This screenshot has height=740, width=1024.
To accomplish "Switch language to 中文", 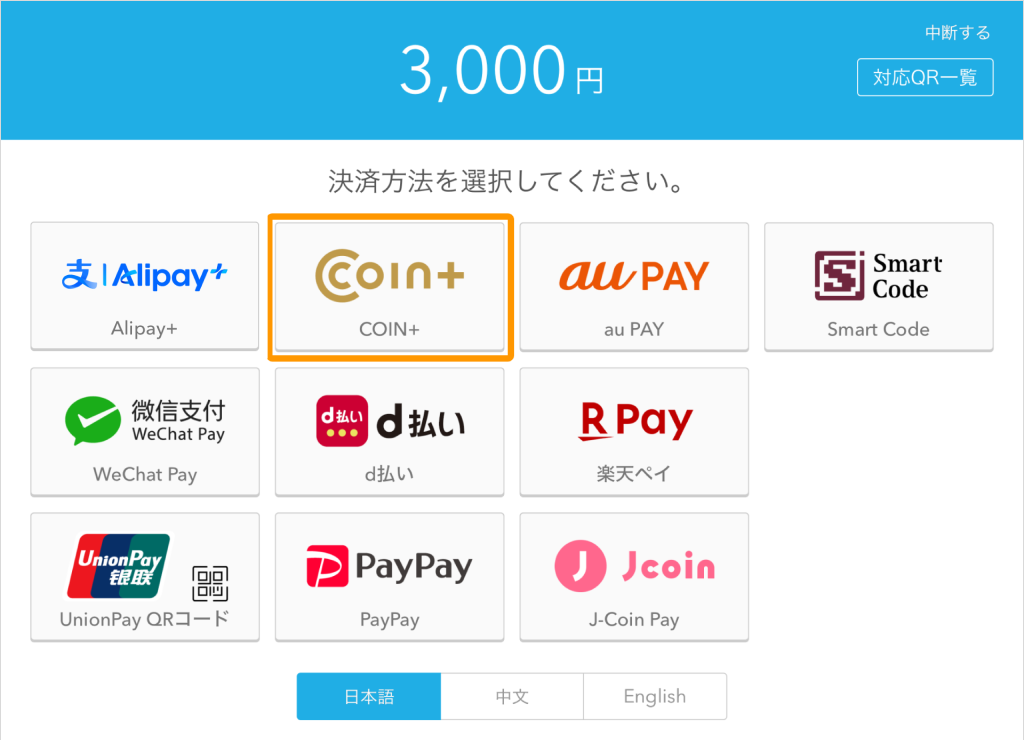I will pos(512,696).
